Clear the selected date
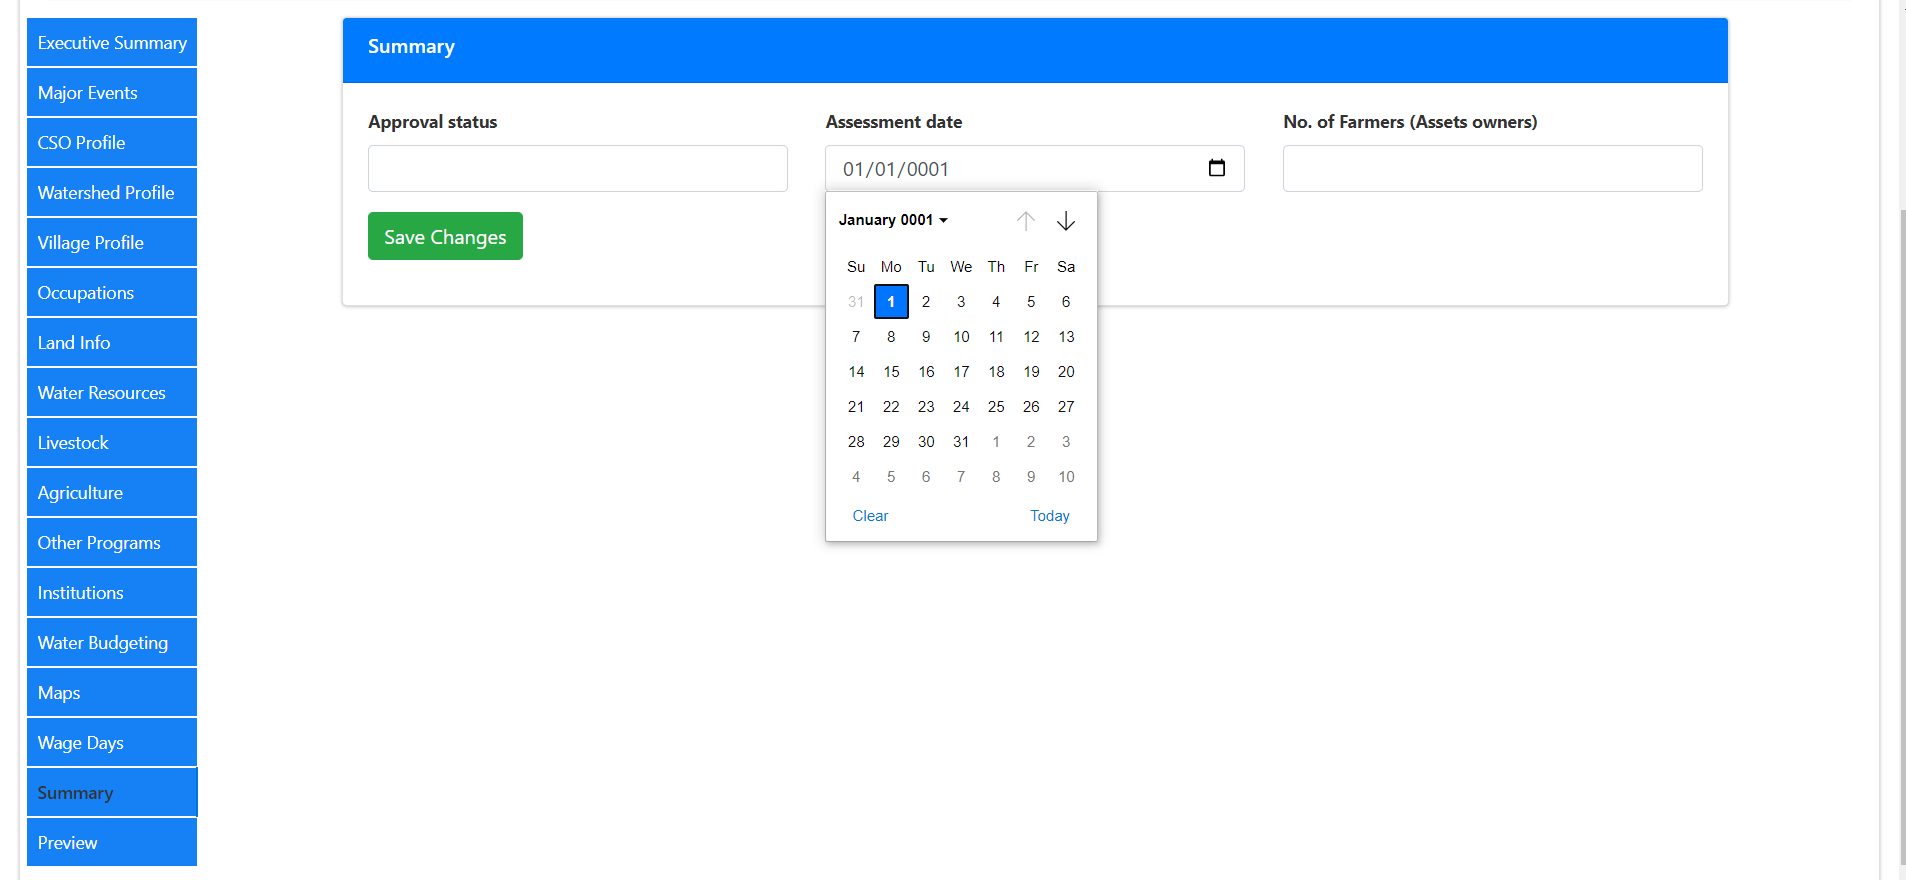 point(870,516)
